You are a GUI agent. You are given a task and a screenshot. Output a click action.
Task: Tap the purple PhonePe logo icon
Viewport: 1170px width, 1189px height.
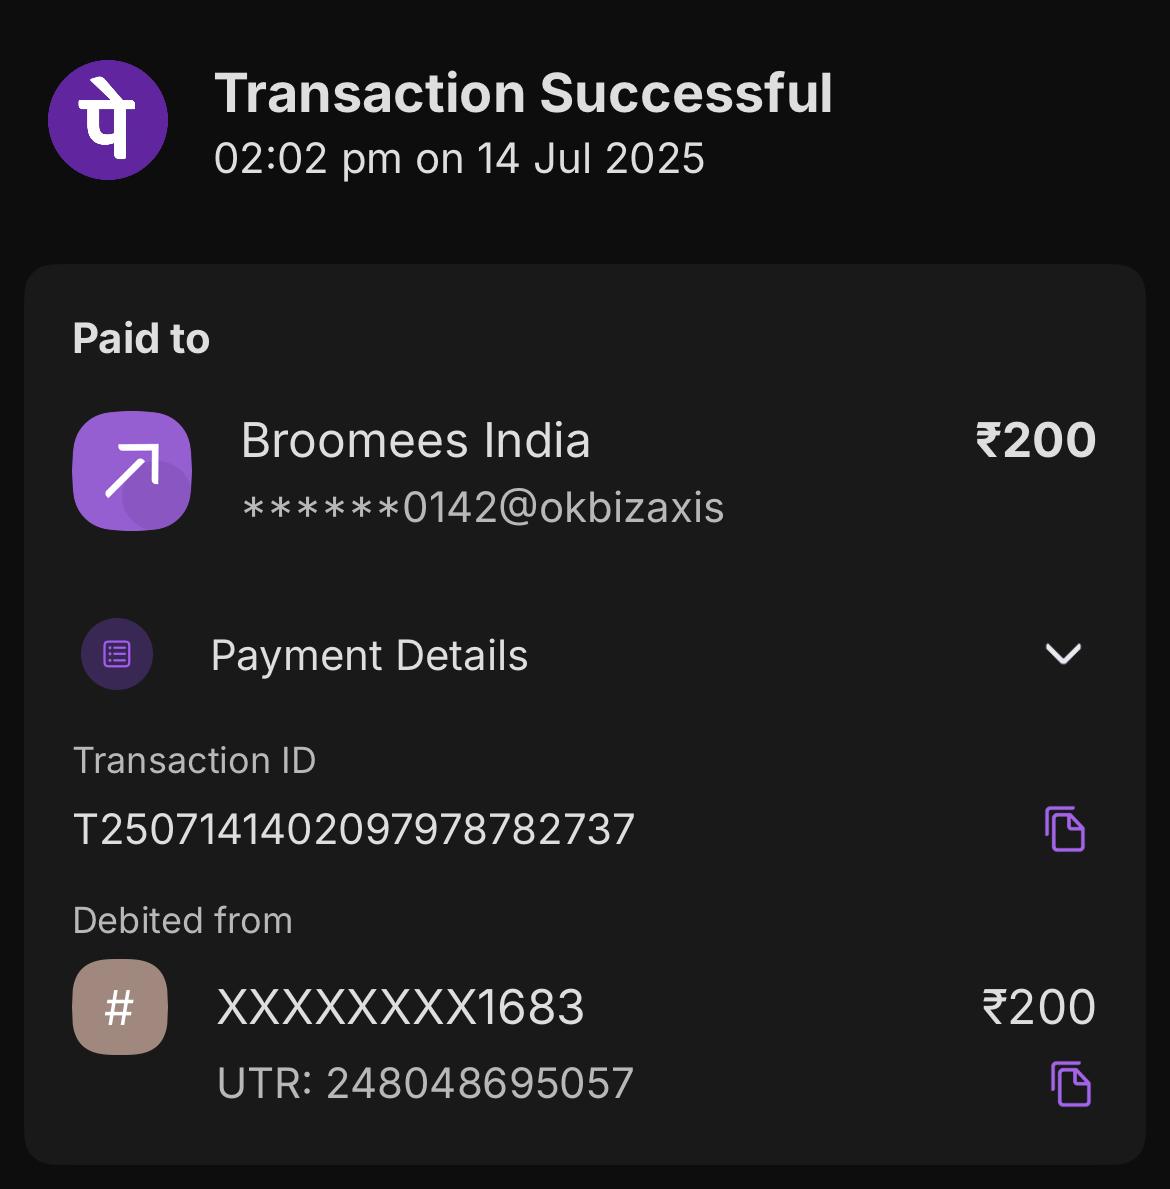click(x=108, y=120)
